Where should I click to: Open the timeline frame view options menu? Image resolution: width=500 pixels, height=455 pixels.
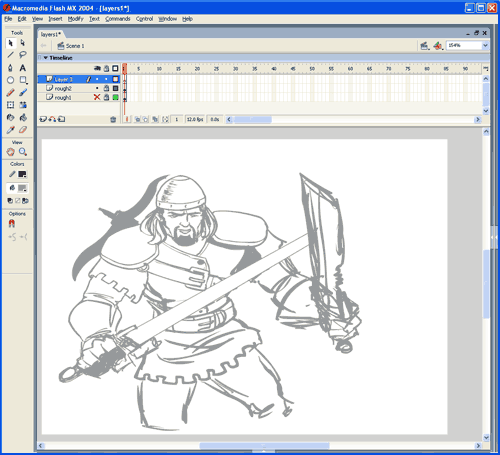tap(486, 69)
